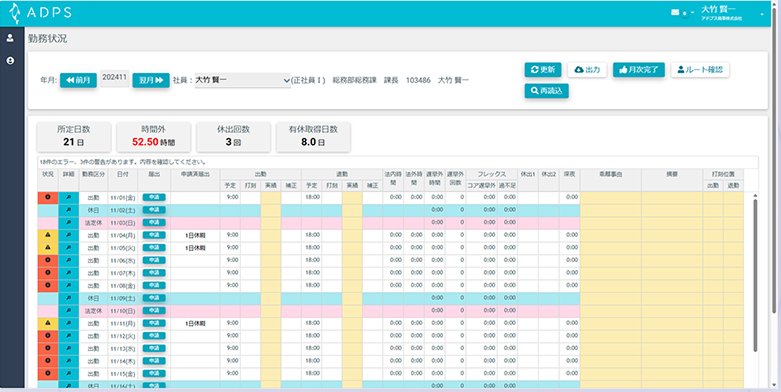The image size is (781, 392).
Task: Open detail wrench icon for 11/05(火)
Action: click(x=68, y=248)
